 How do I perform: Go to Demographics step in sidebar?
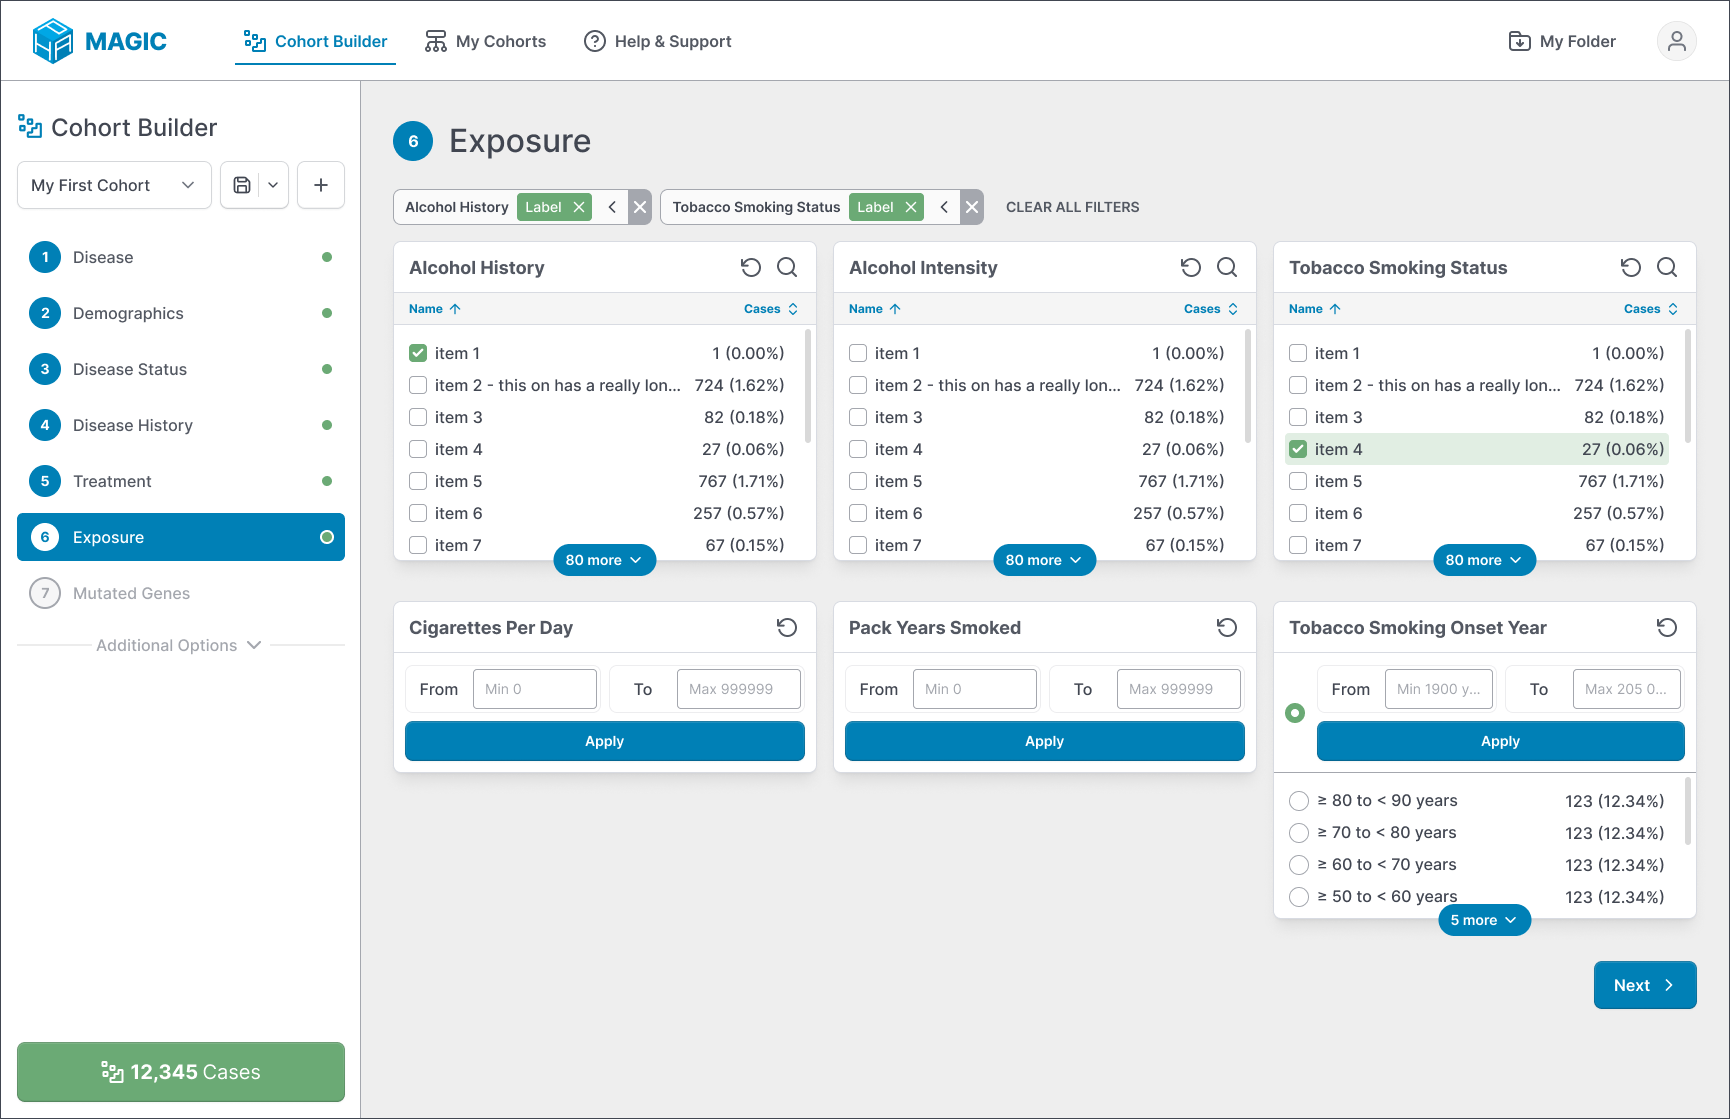pos(181,313)
